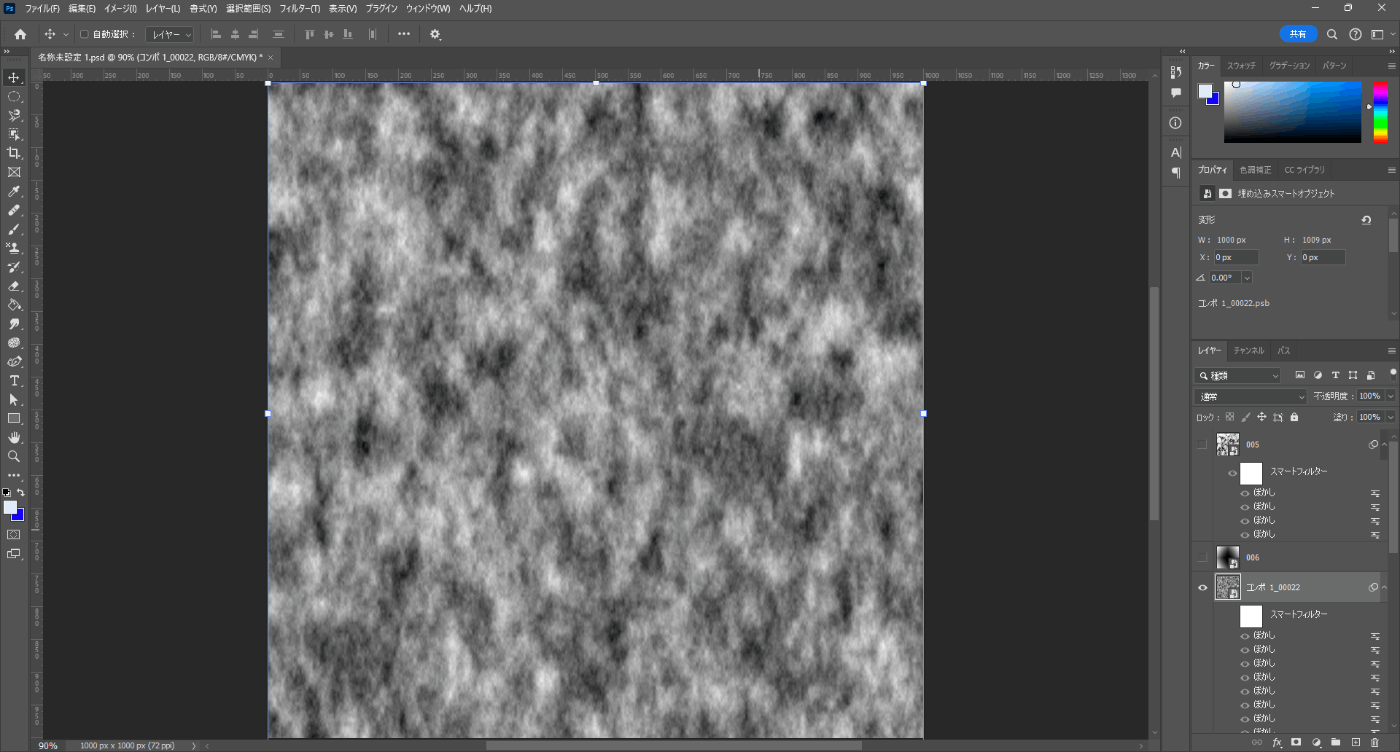Pick a hue on the color slider
The image size is (1400, 752).
click(x=1380, y=112)
